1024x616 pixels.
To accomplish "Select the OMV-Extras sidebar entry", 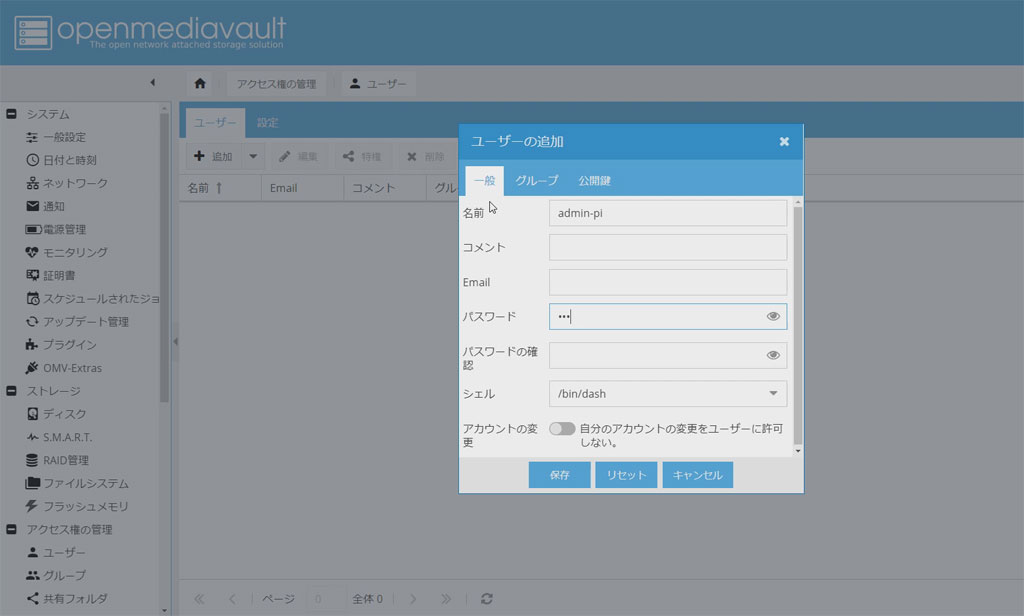I will click(x=71, y=368).
